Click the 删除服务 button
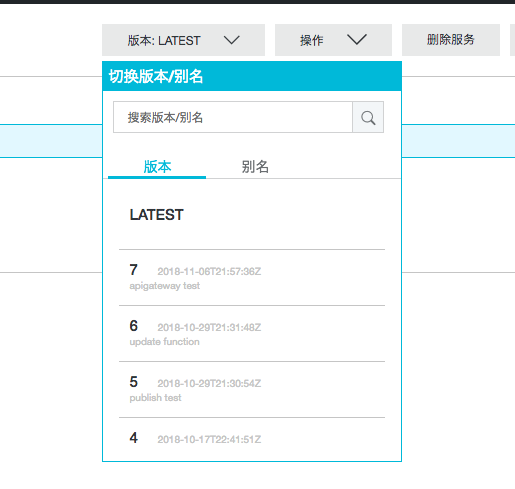 (451, 40)
